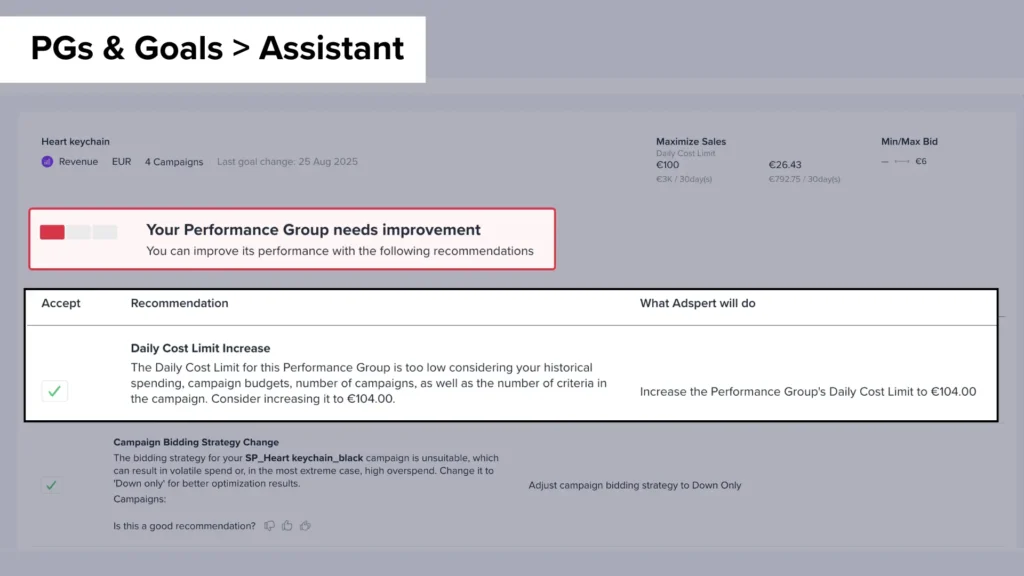This screenshot has width=1024, height=576.
Task: Click the Min/Max Bid range arrow icon
Action: (x=902, y=162)
